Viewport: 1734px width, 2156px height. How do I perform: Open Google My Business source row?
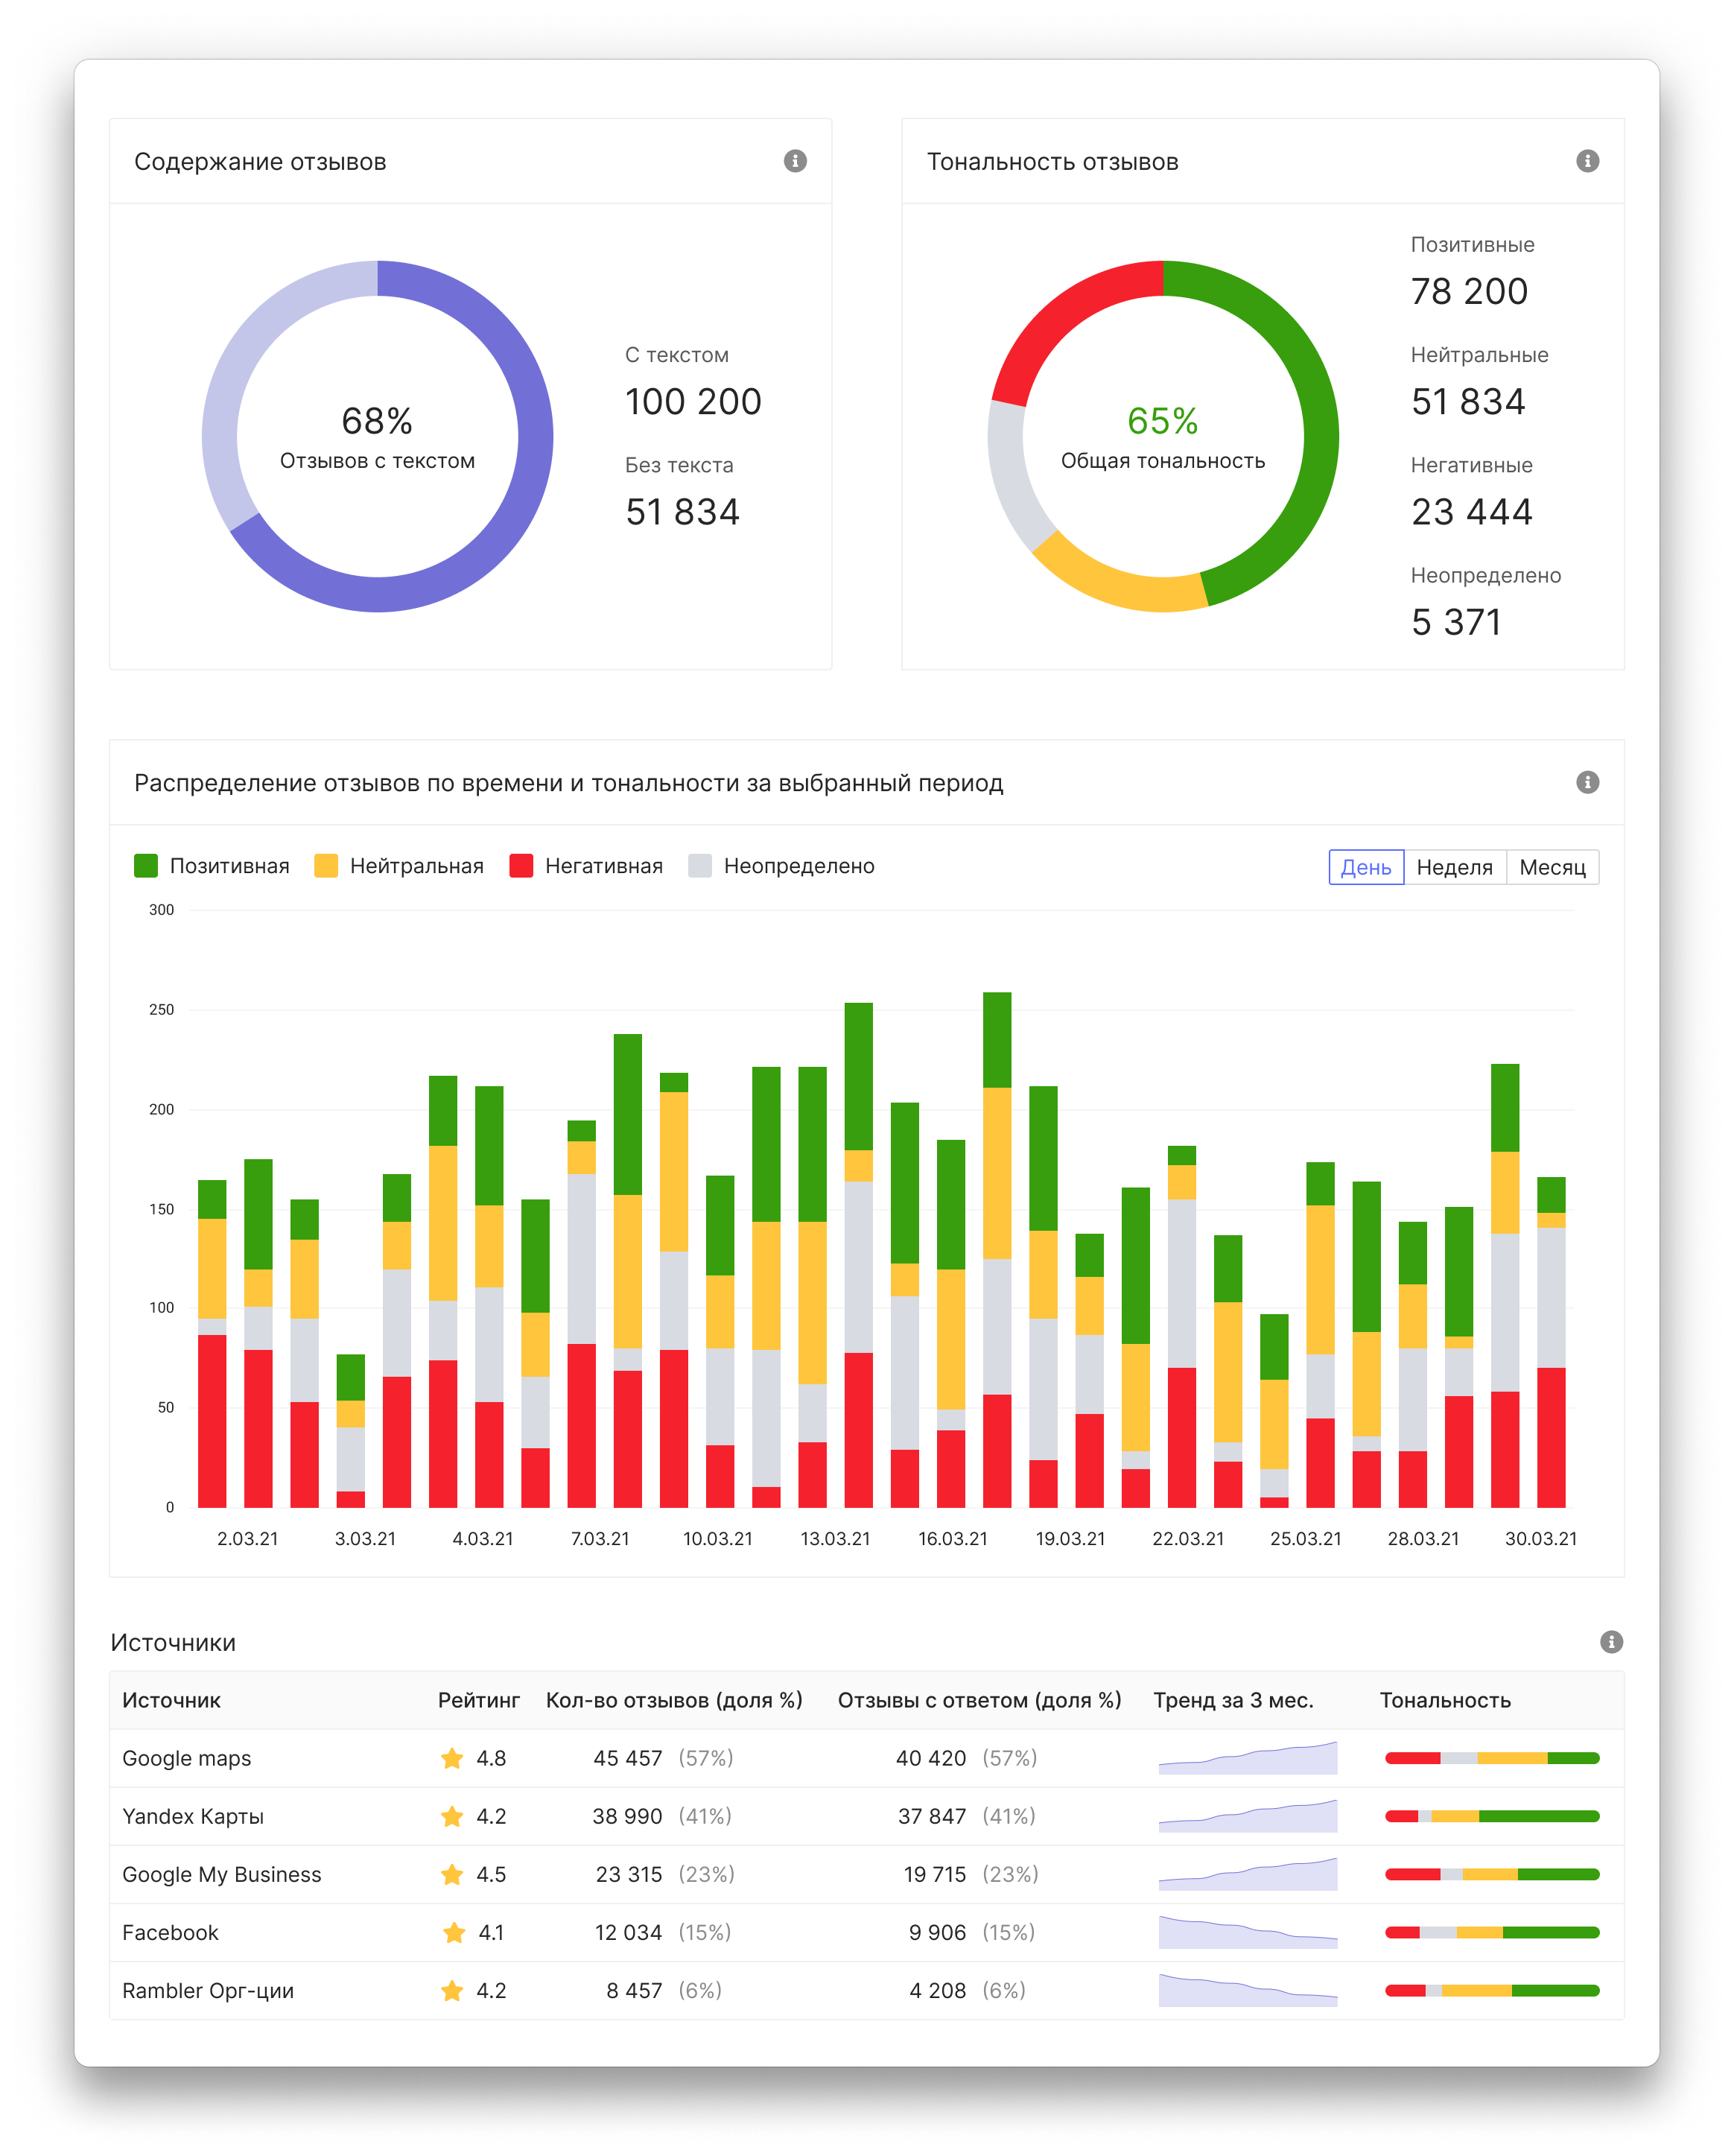tap(222, 1874)
